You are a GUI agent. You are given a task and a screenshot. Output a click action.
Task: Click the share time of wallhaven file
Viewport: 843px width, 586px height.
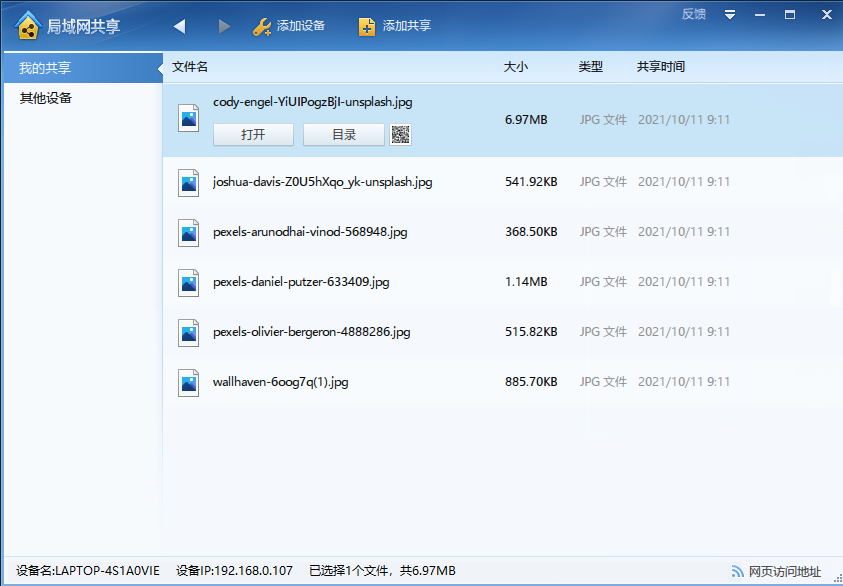(684, 382)
